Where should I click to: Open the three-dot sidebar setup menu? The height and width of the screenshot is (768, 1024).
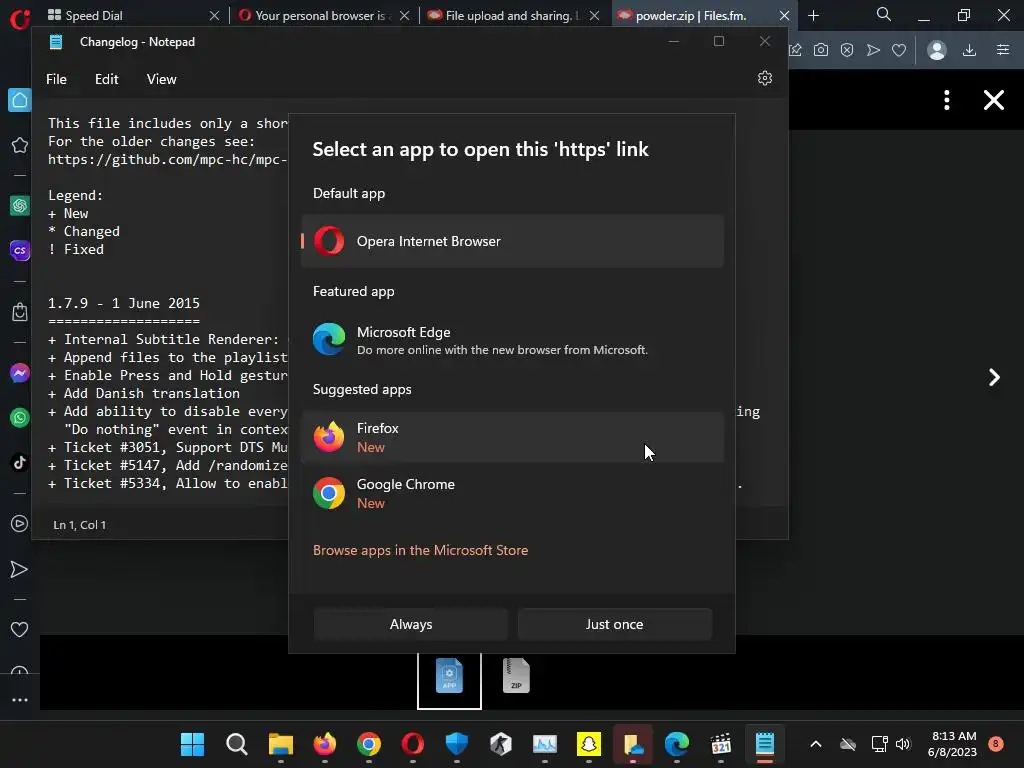[20, 699]
